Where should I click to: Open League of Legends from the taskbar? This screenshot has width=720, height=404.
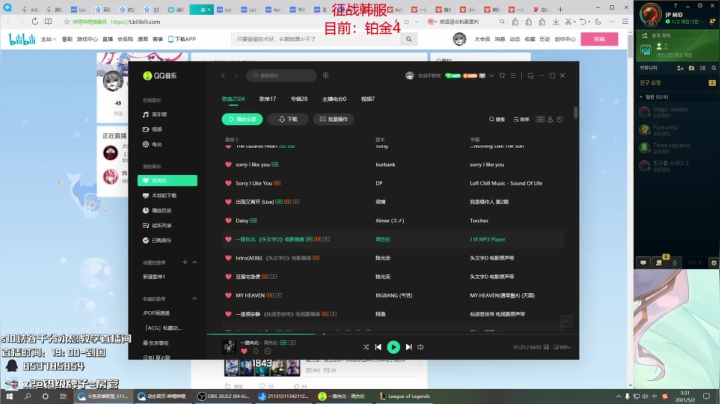pos(405,396)
